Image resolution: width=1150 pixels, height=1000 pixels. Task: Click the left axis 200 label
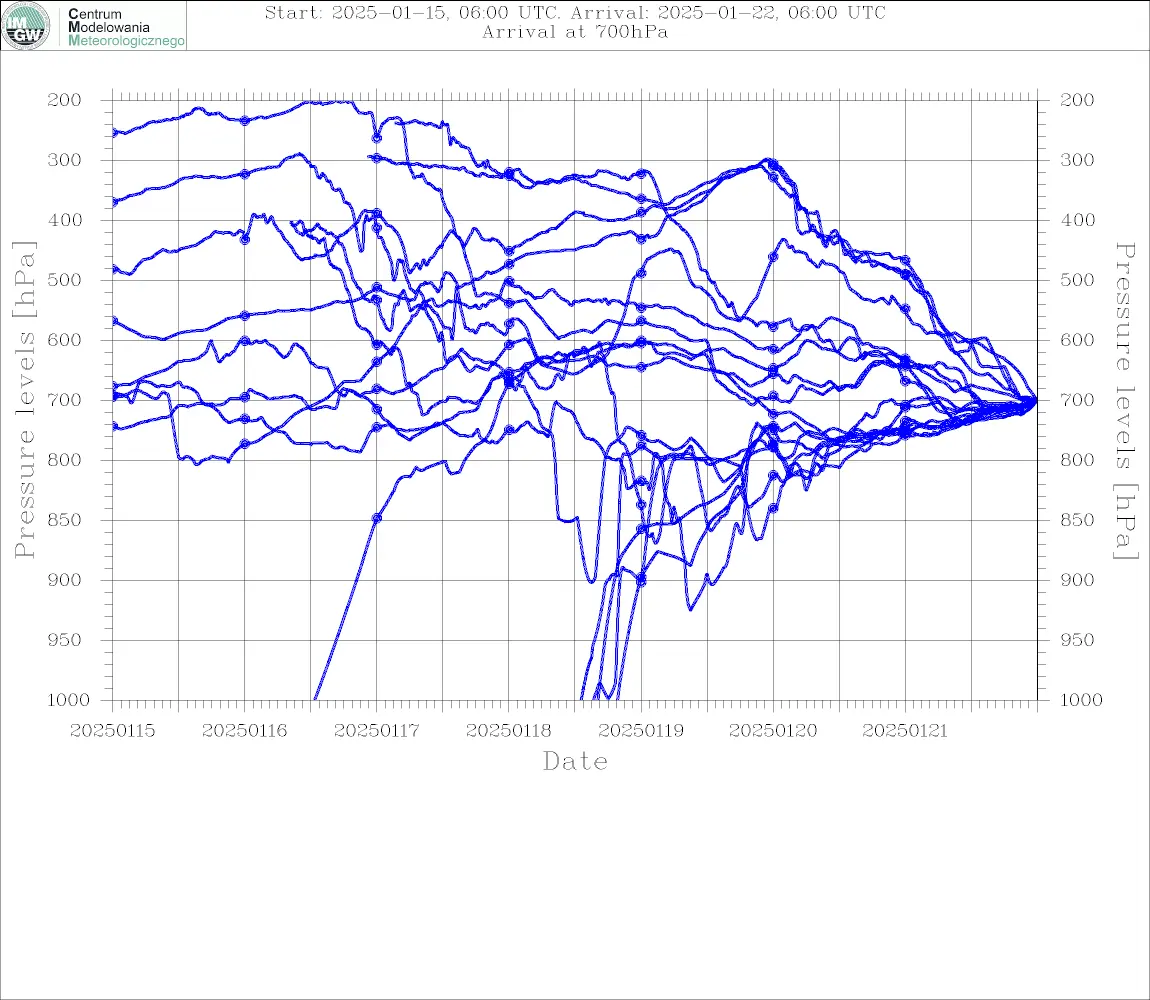point(65,100)
